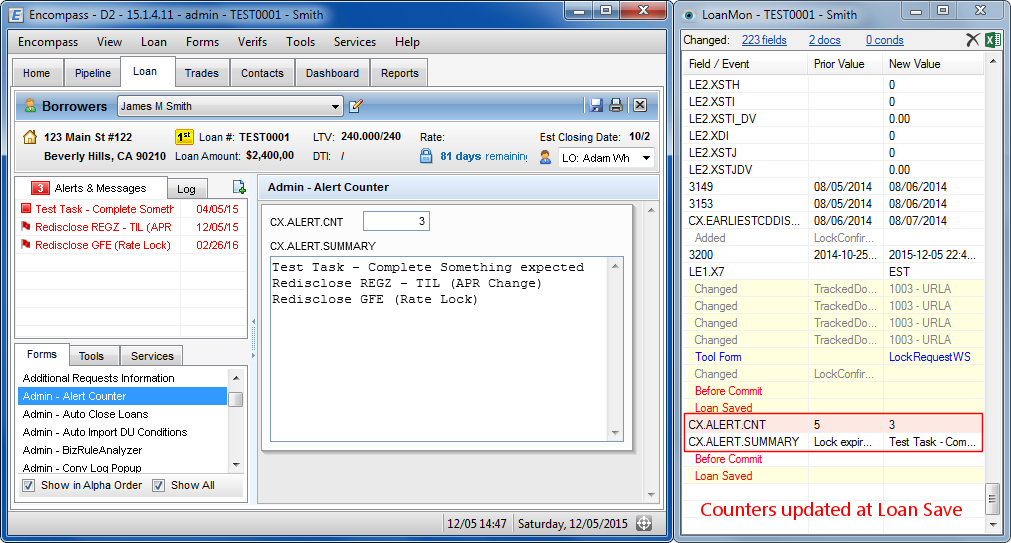Open the Help menu
Screen dimensions: 1011x543
tap(407, 42)
